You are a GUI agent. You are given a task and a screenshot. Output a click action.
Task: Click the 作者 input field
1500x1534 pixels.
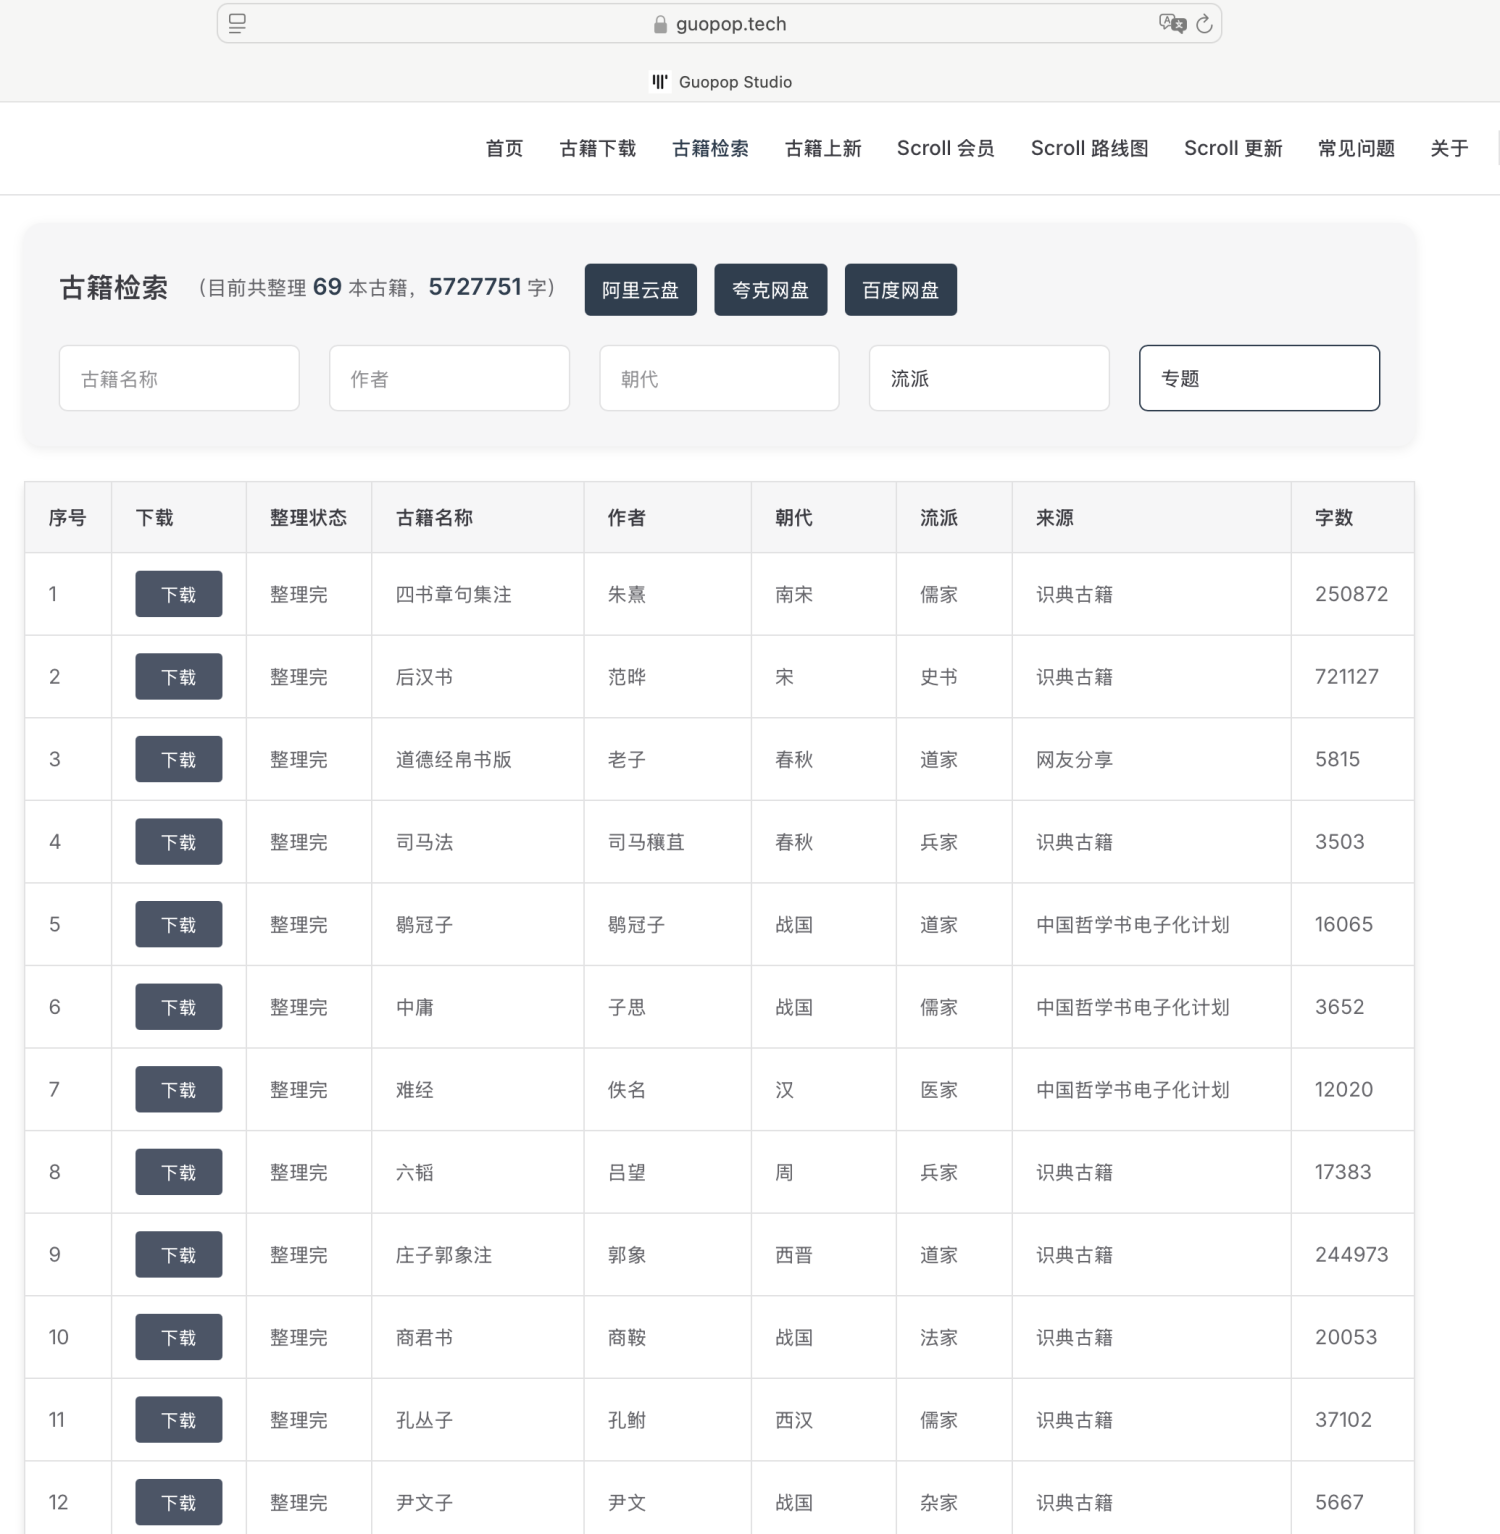pyautogui.click(x=449, y=379)
